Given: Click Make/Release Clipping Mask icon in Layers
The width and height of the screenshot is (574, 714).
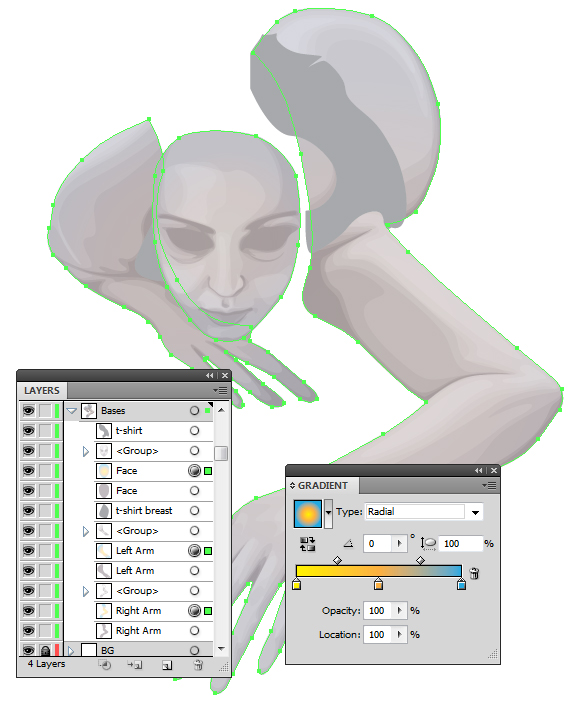Looking at the screenshot, I should click(106, 665).
